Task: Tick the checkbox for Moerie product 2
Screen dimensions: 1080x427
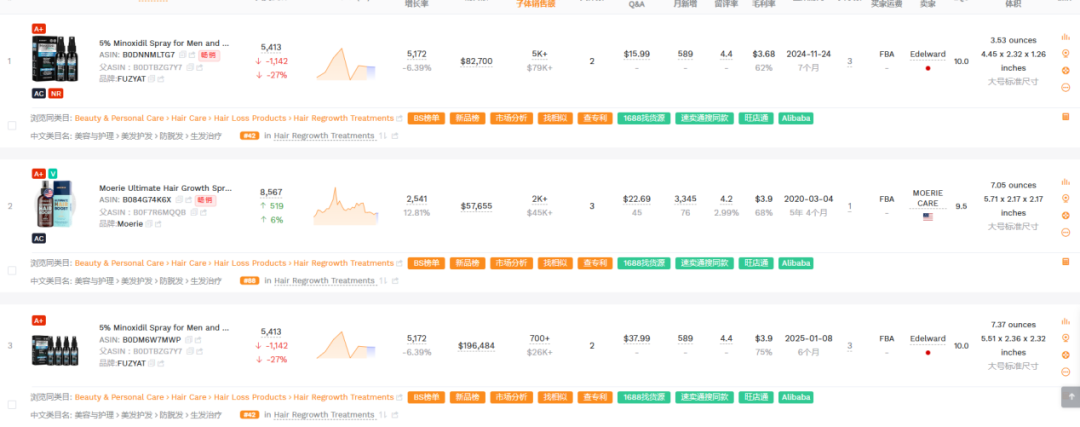Action: click(12, 271)
